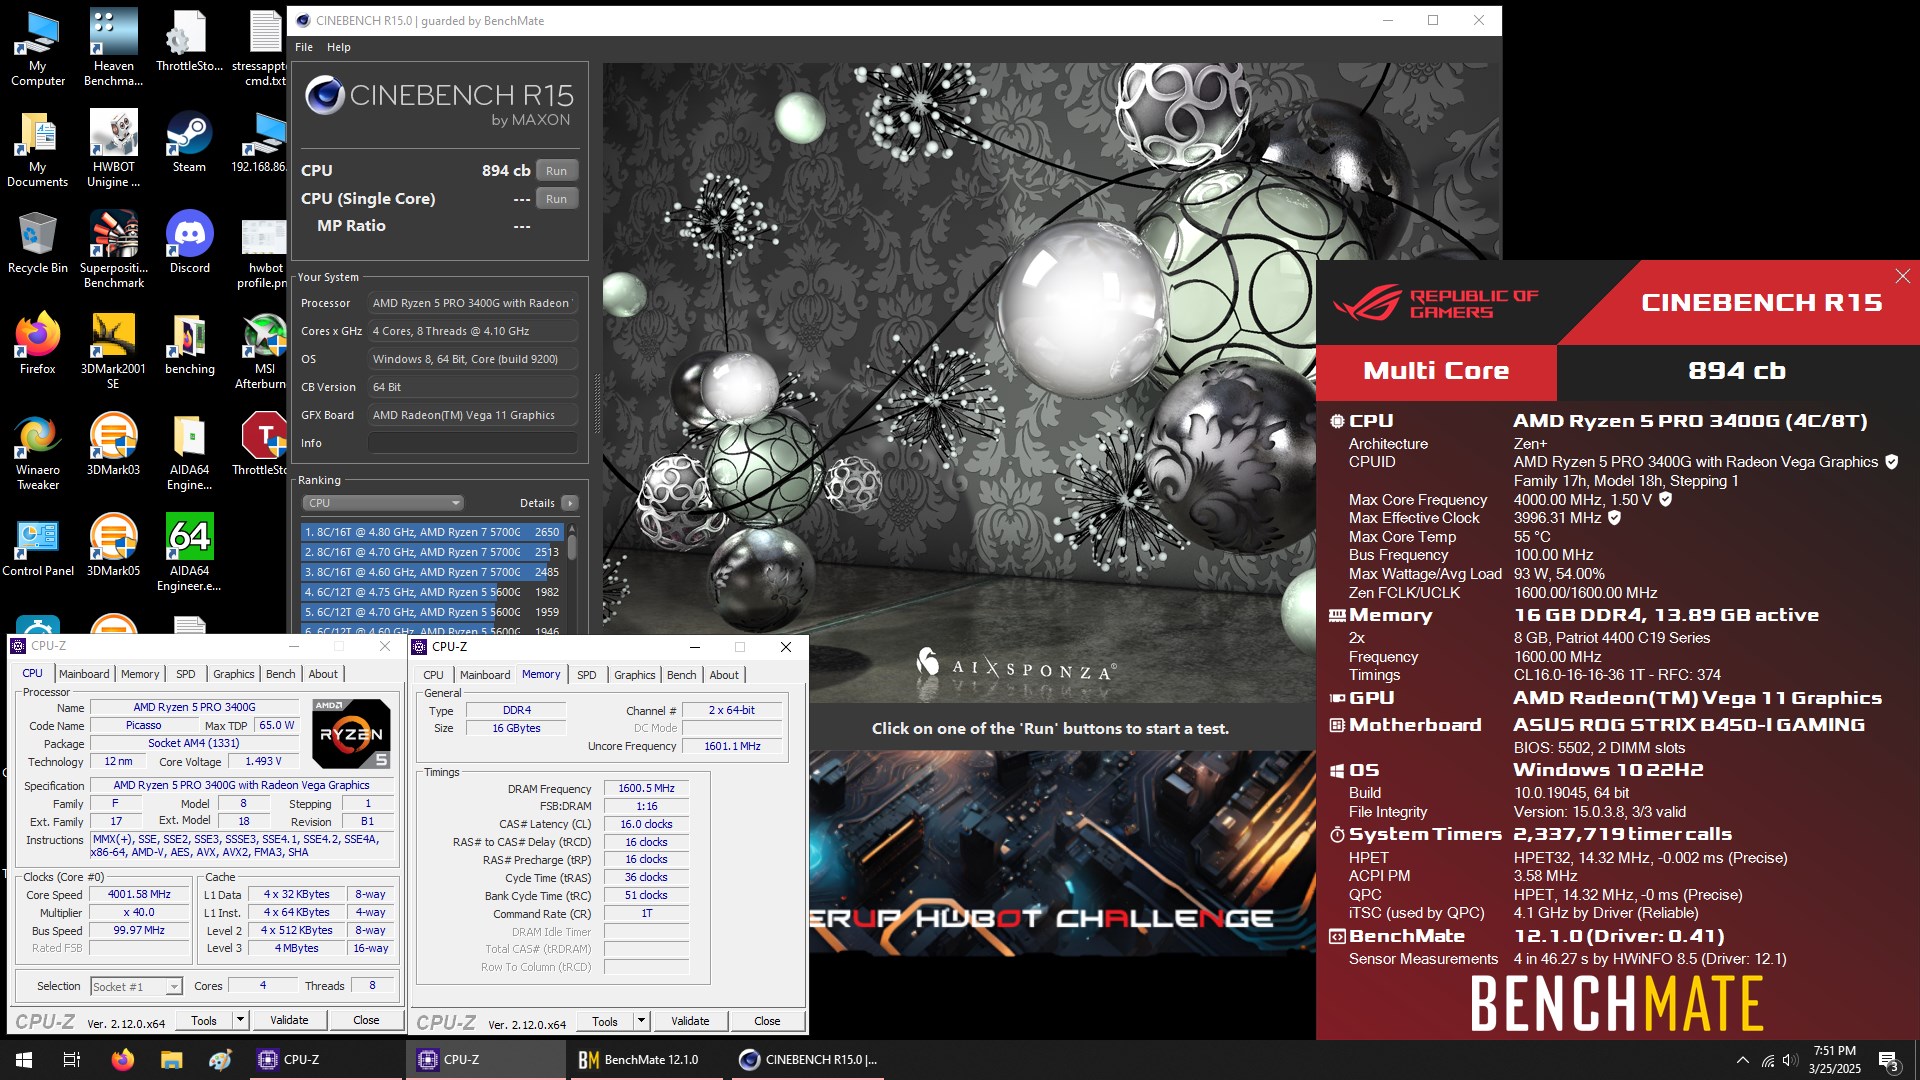Screen dimensions: 1920x1080
Task: Switch to Mainboard tab in left CPU-Z
Action: point(84,674)
